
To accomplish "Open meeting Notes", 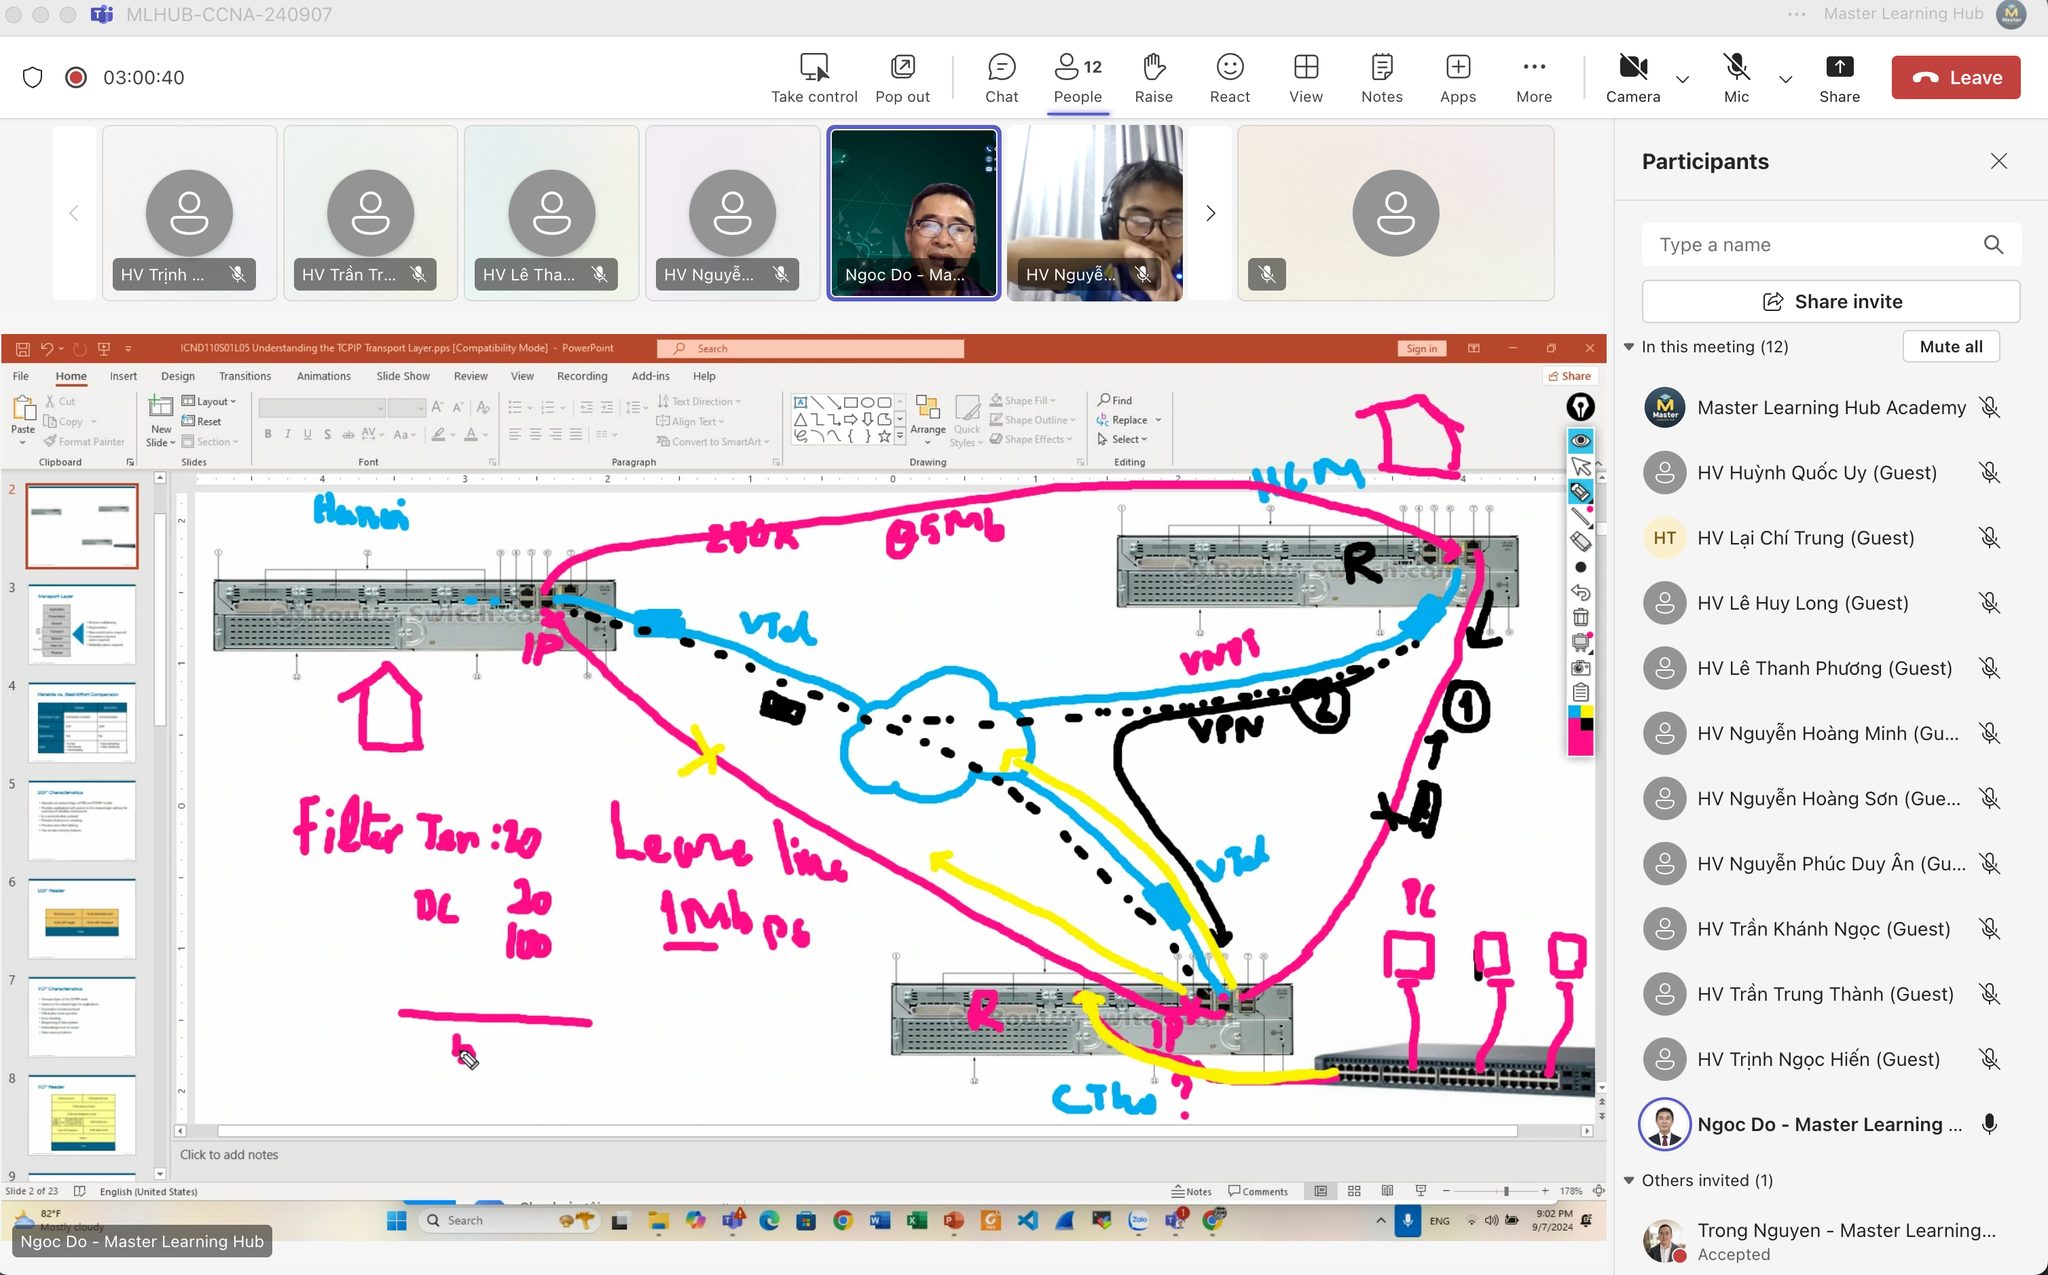I will [x=1381, y=78].
